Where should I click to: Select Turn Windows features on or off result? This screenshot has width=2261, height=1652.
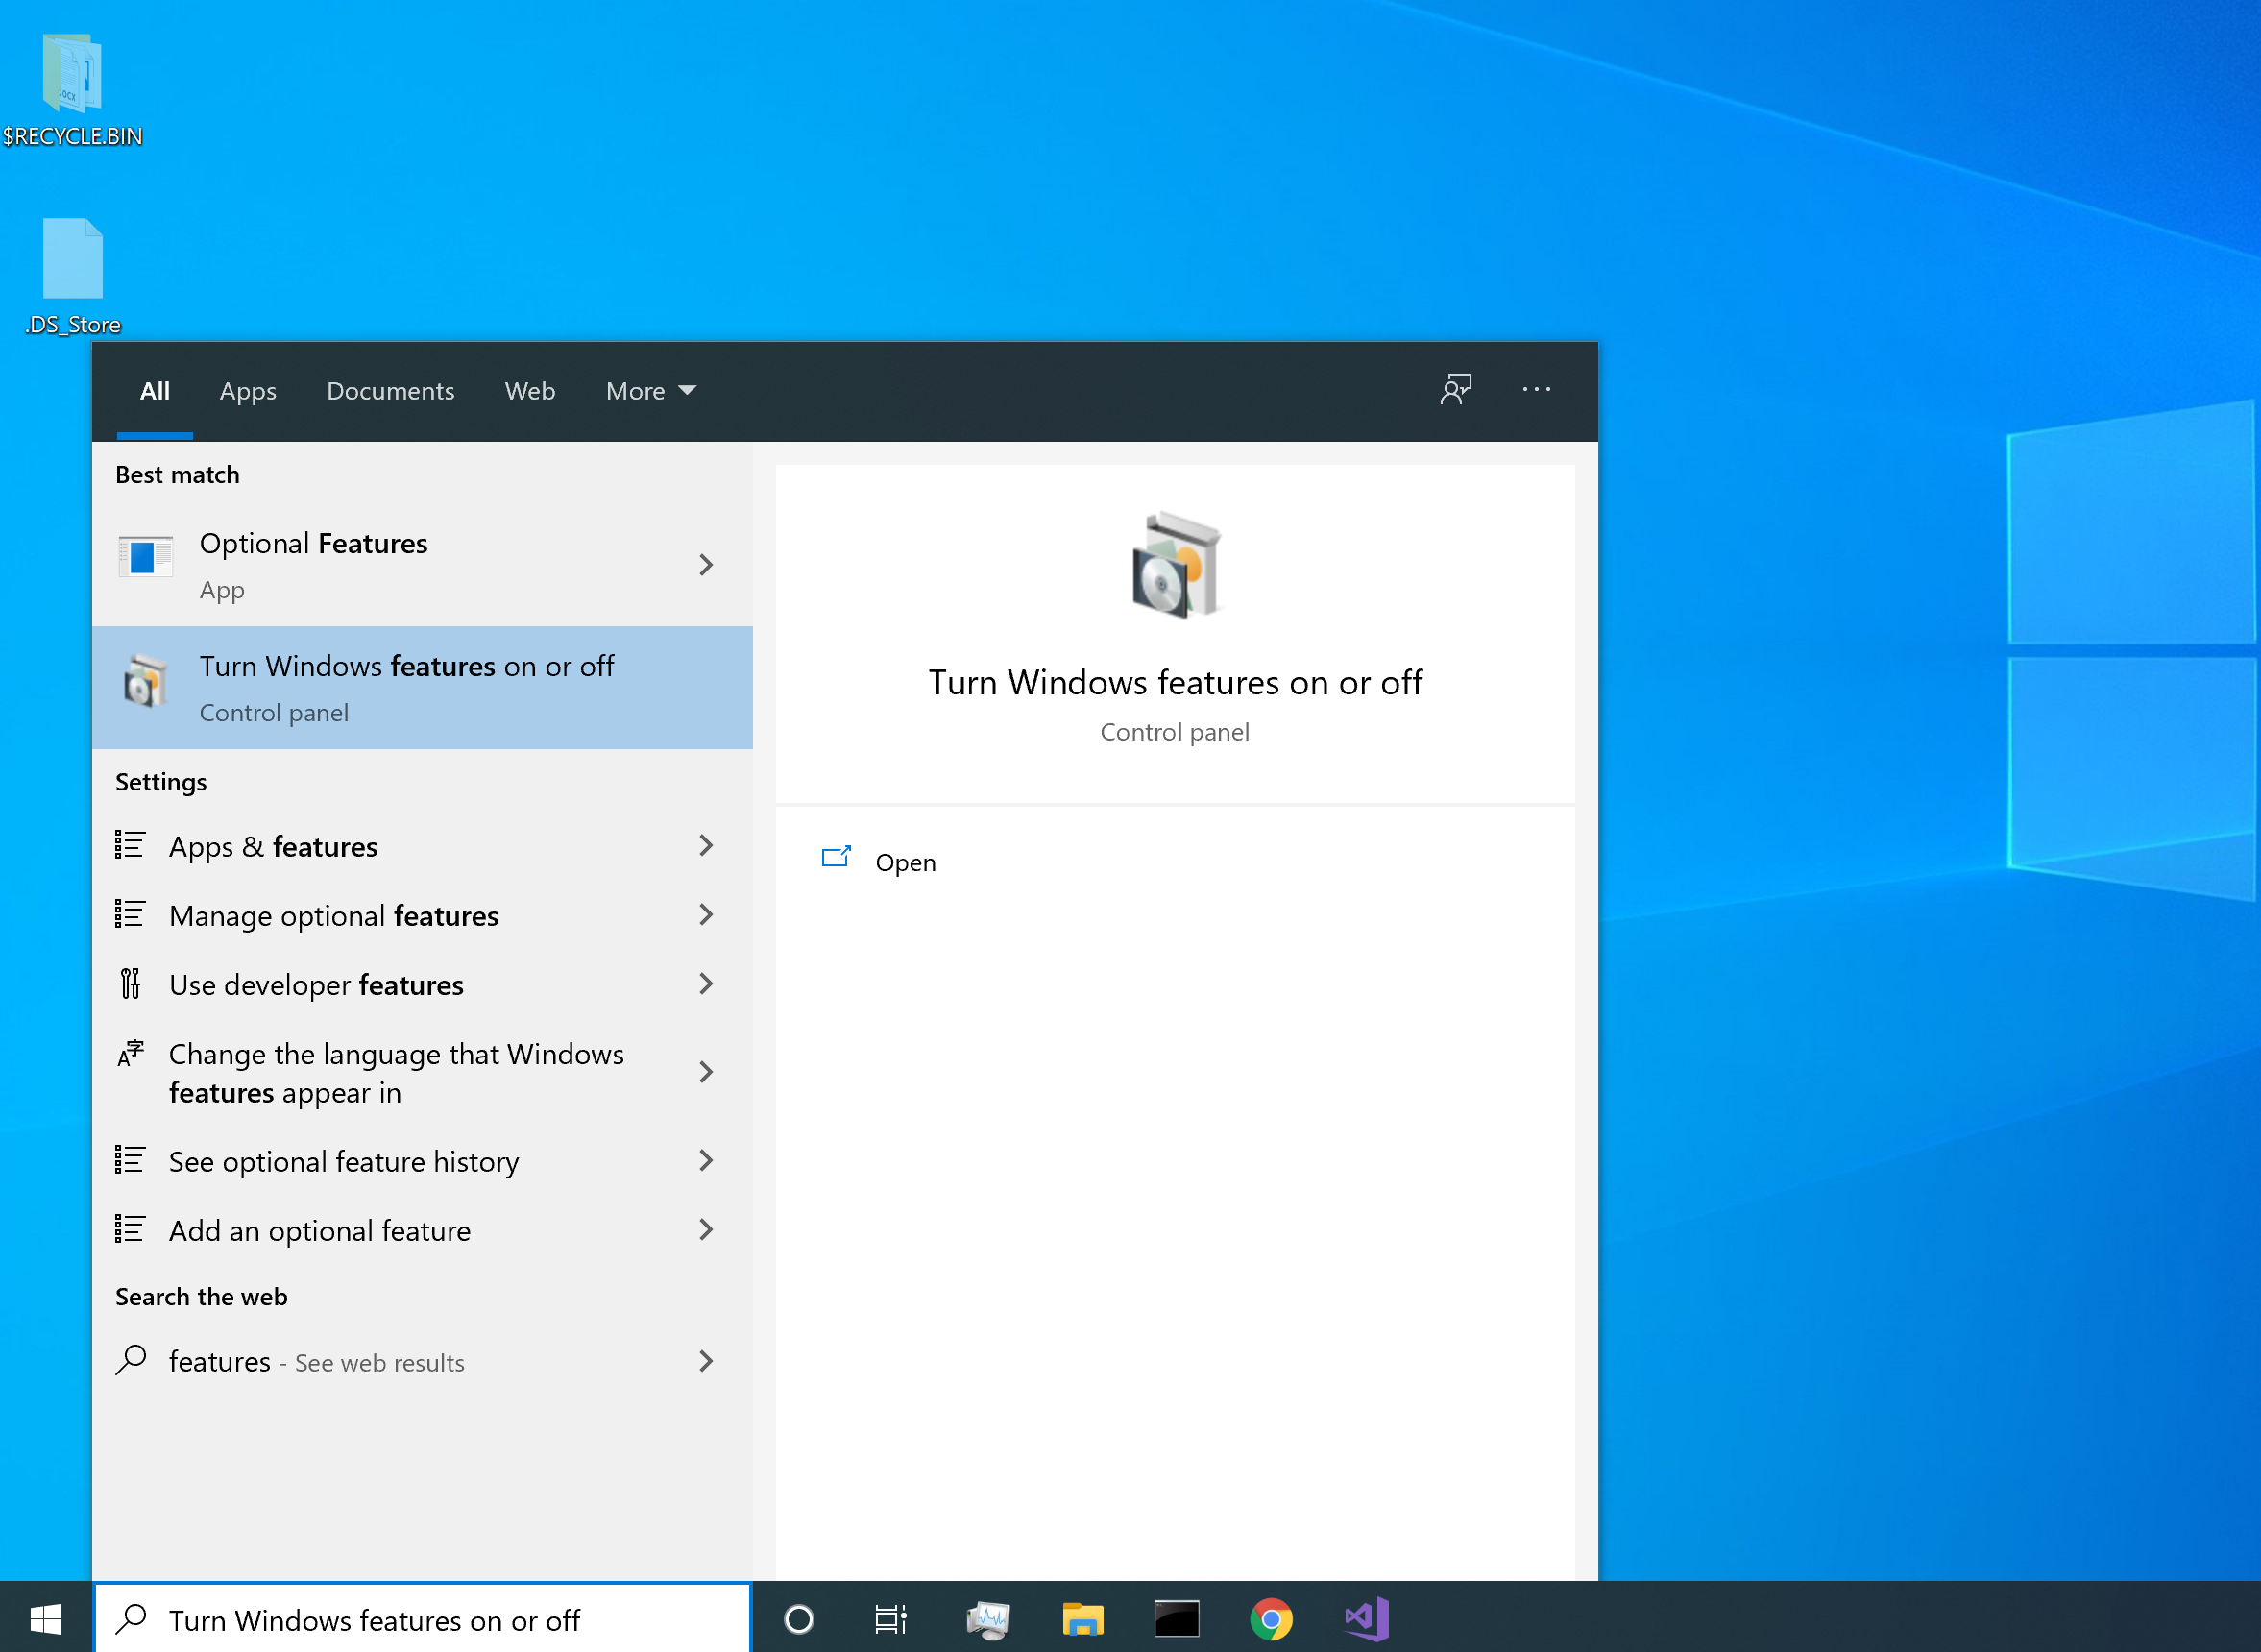point(422,687)
